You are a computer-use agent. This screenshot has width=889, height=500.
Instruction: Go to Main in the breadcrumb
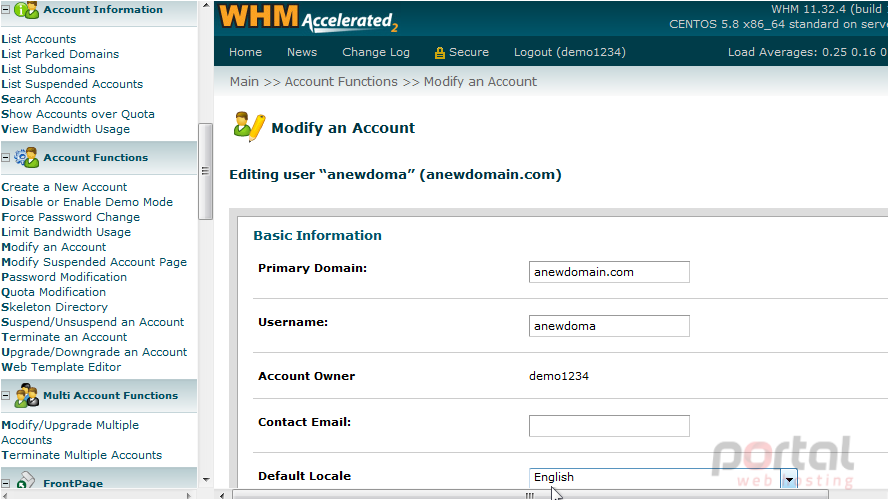[x=244, y=82]
